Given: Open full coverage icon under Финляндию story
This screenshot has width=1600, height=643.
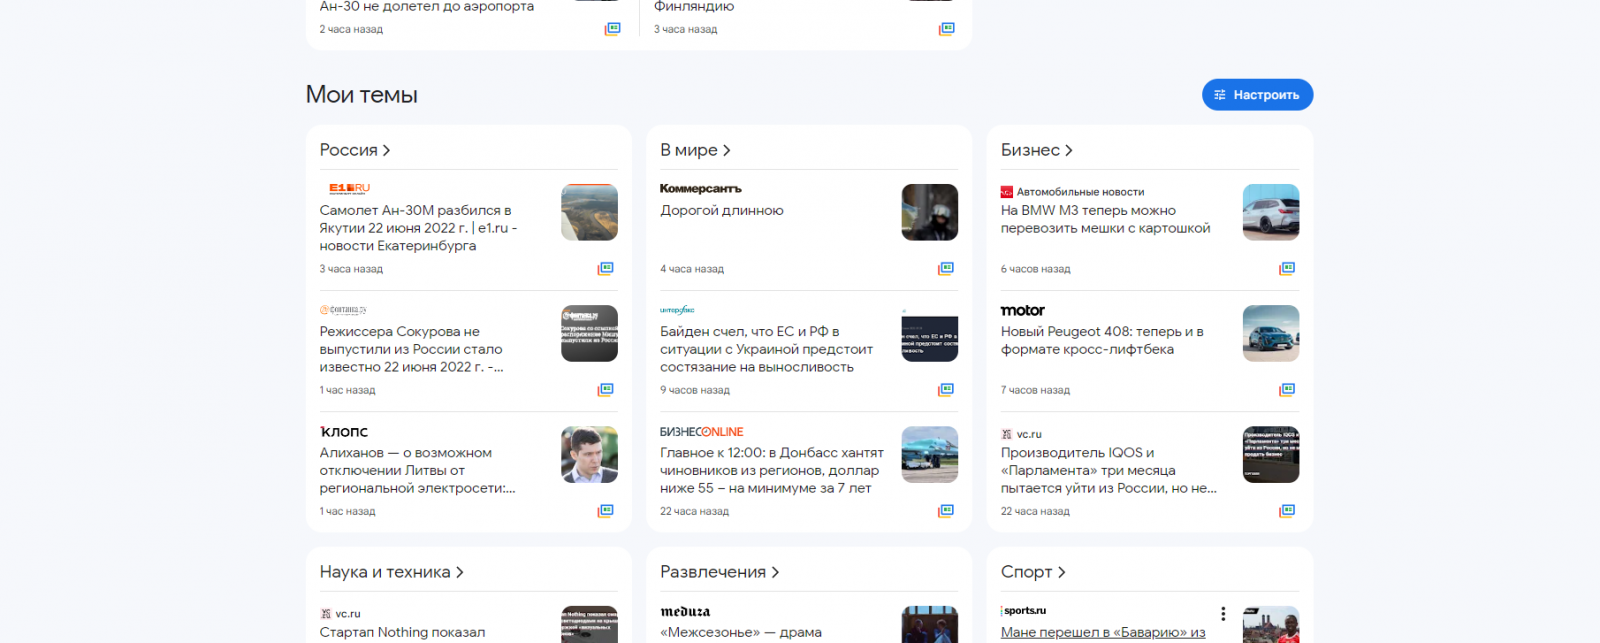Looking at the screenshot, I should coord(946,29).
